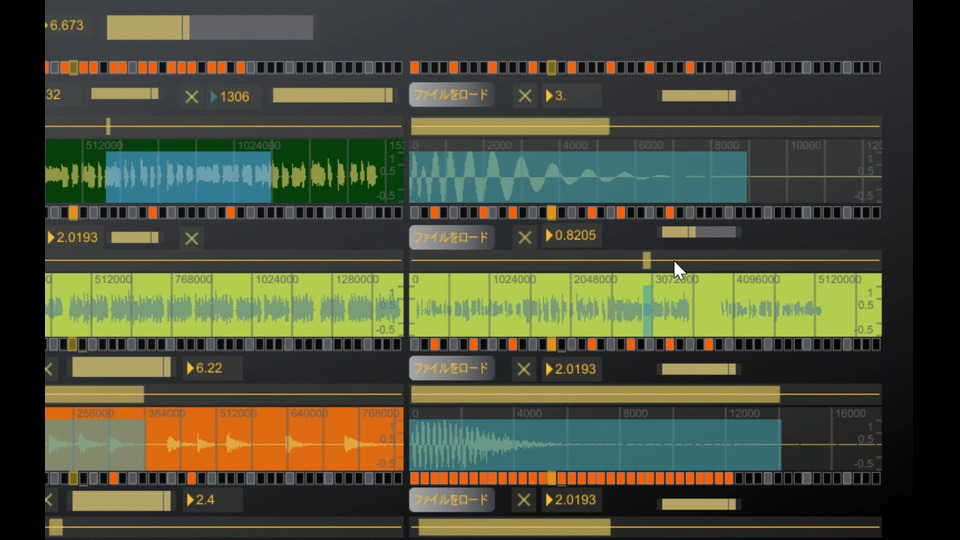
Task: Click the slider left of the 6.22 box
Action: [x=121, y=367]
